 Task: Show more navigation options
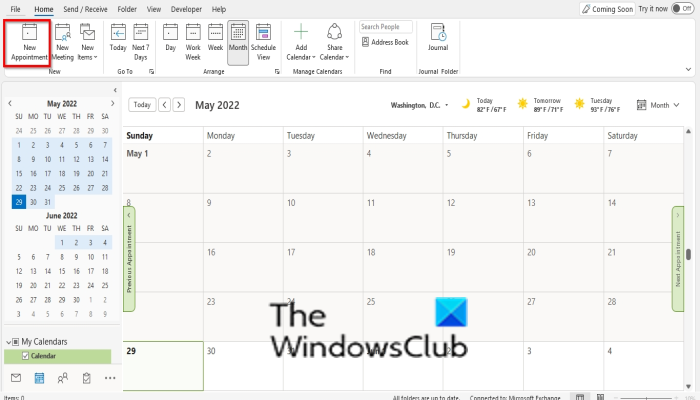(x=110, y=378)
